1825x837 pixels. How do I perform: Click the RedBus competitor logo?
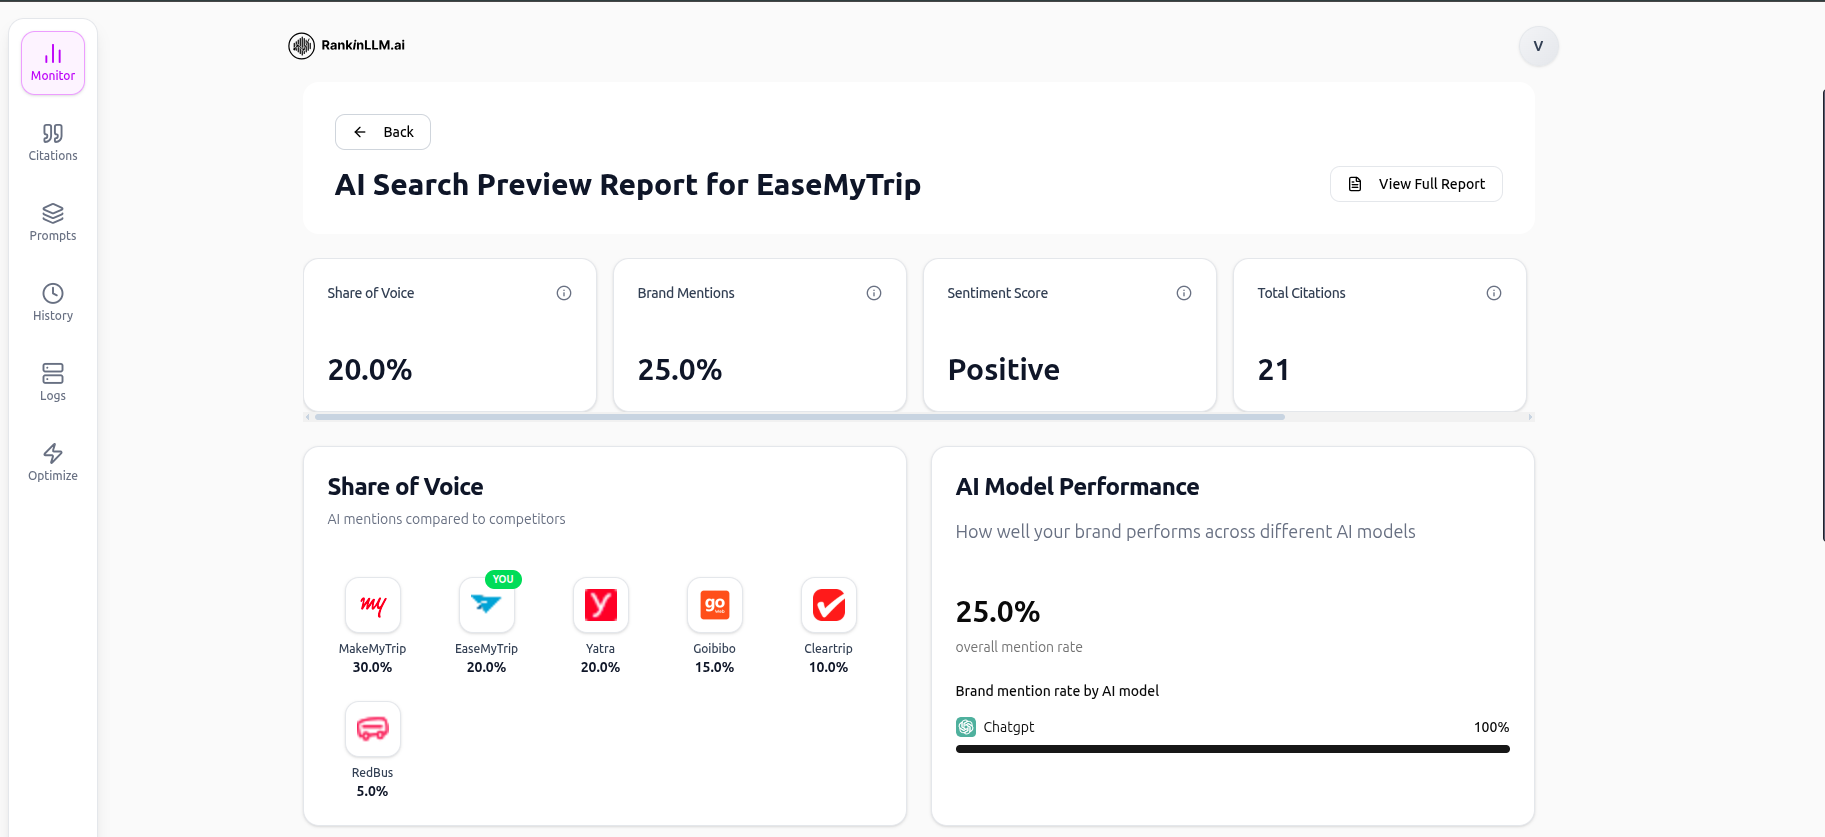pyautogui.click(x=373, y=729)
